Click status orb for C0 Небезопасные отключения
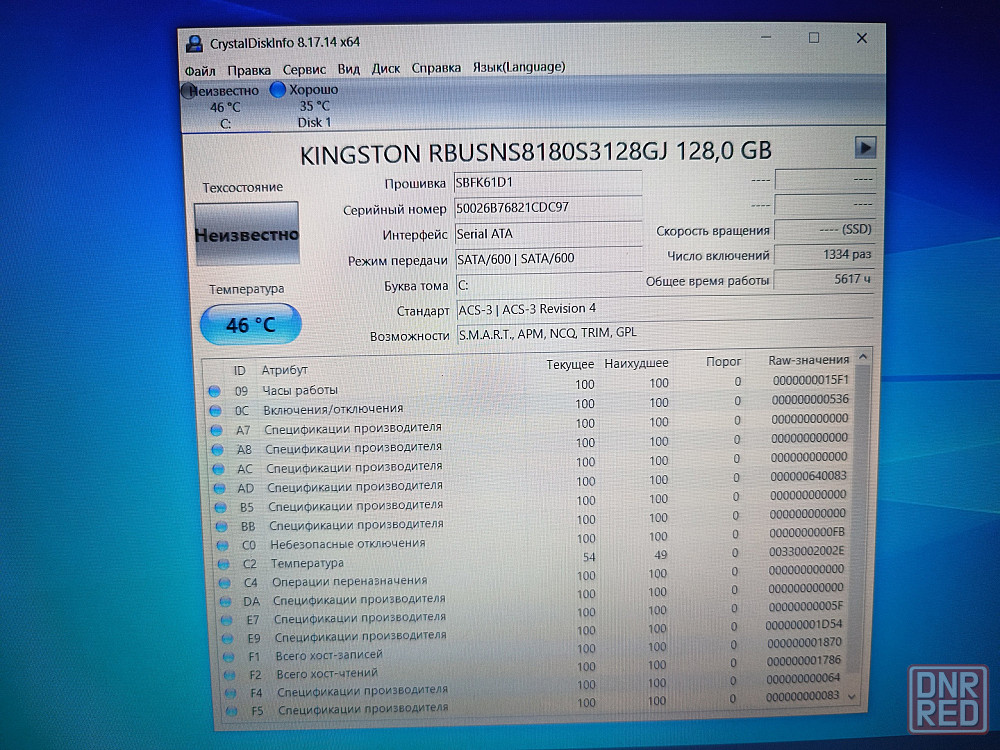Viewport: 1000px width, 750px height. [222, 545]
